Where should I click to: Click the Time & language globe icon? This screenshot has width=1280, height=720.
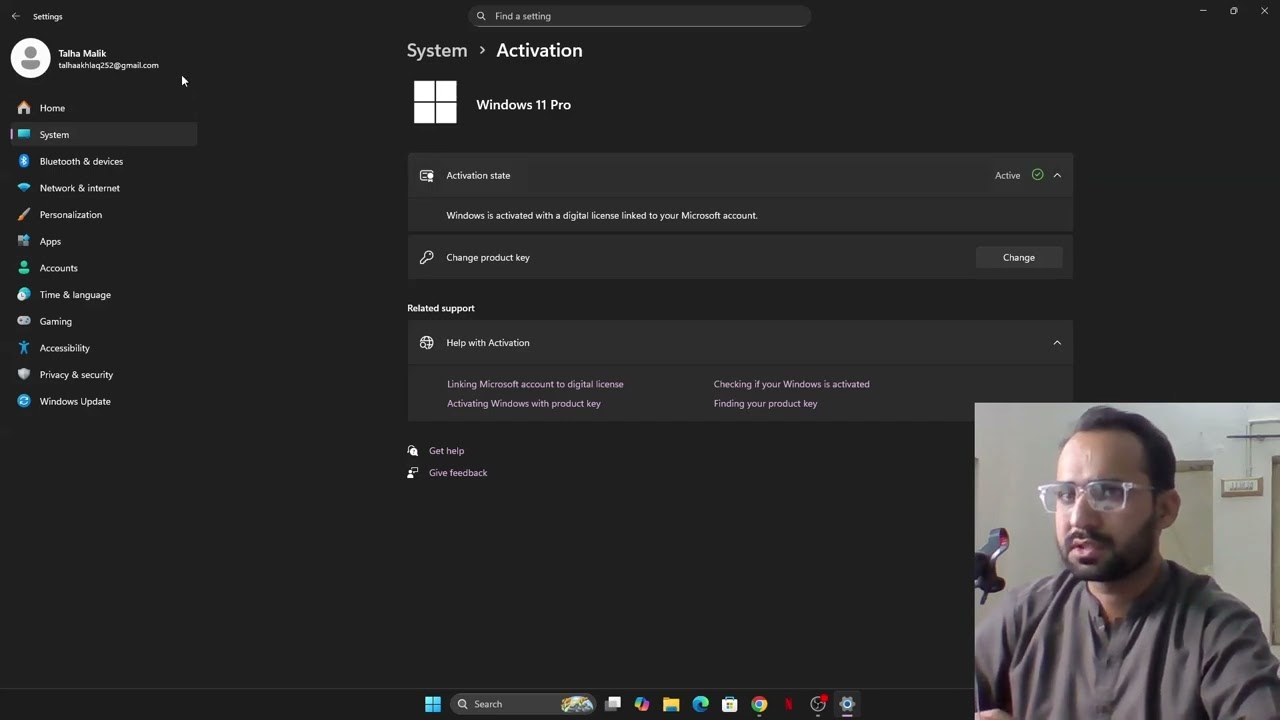coord(24,294)
